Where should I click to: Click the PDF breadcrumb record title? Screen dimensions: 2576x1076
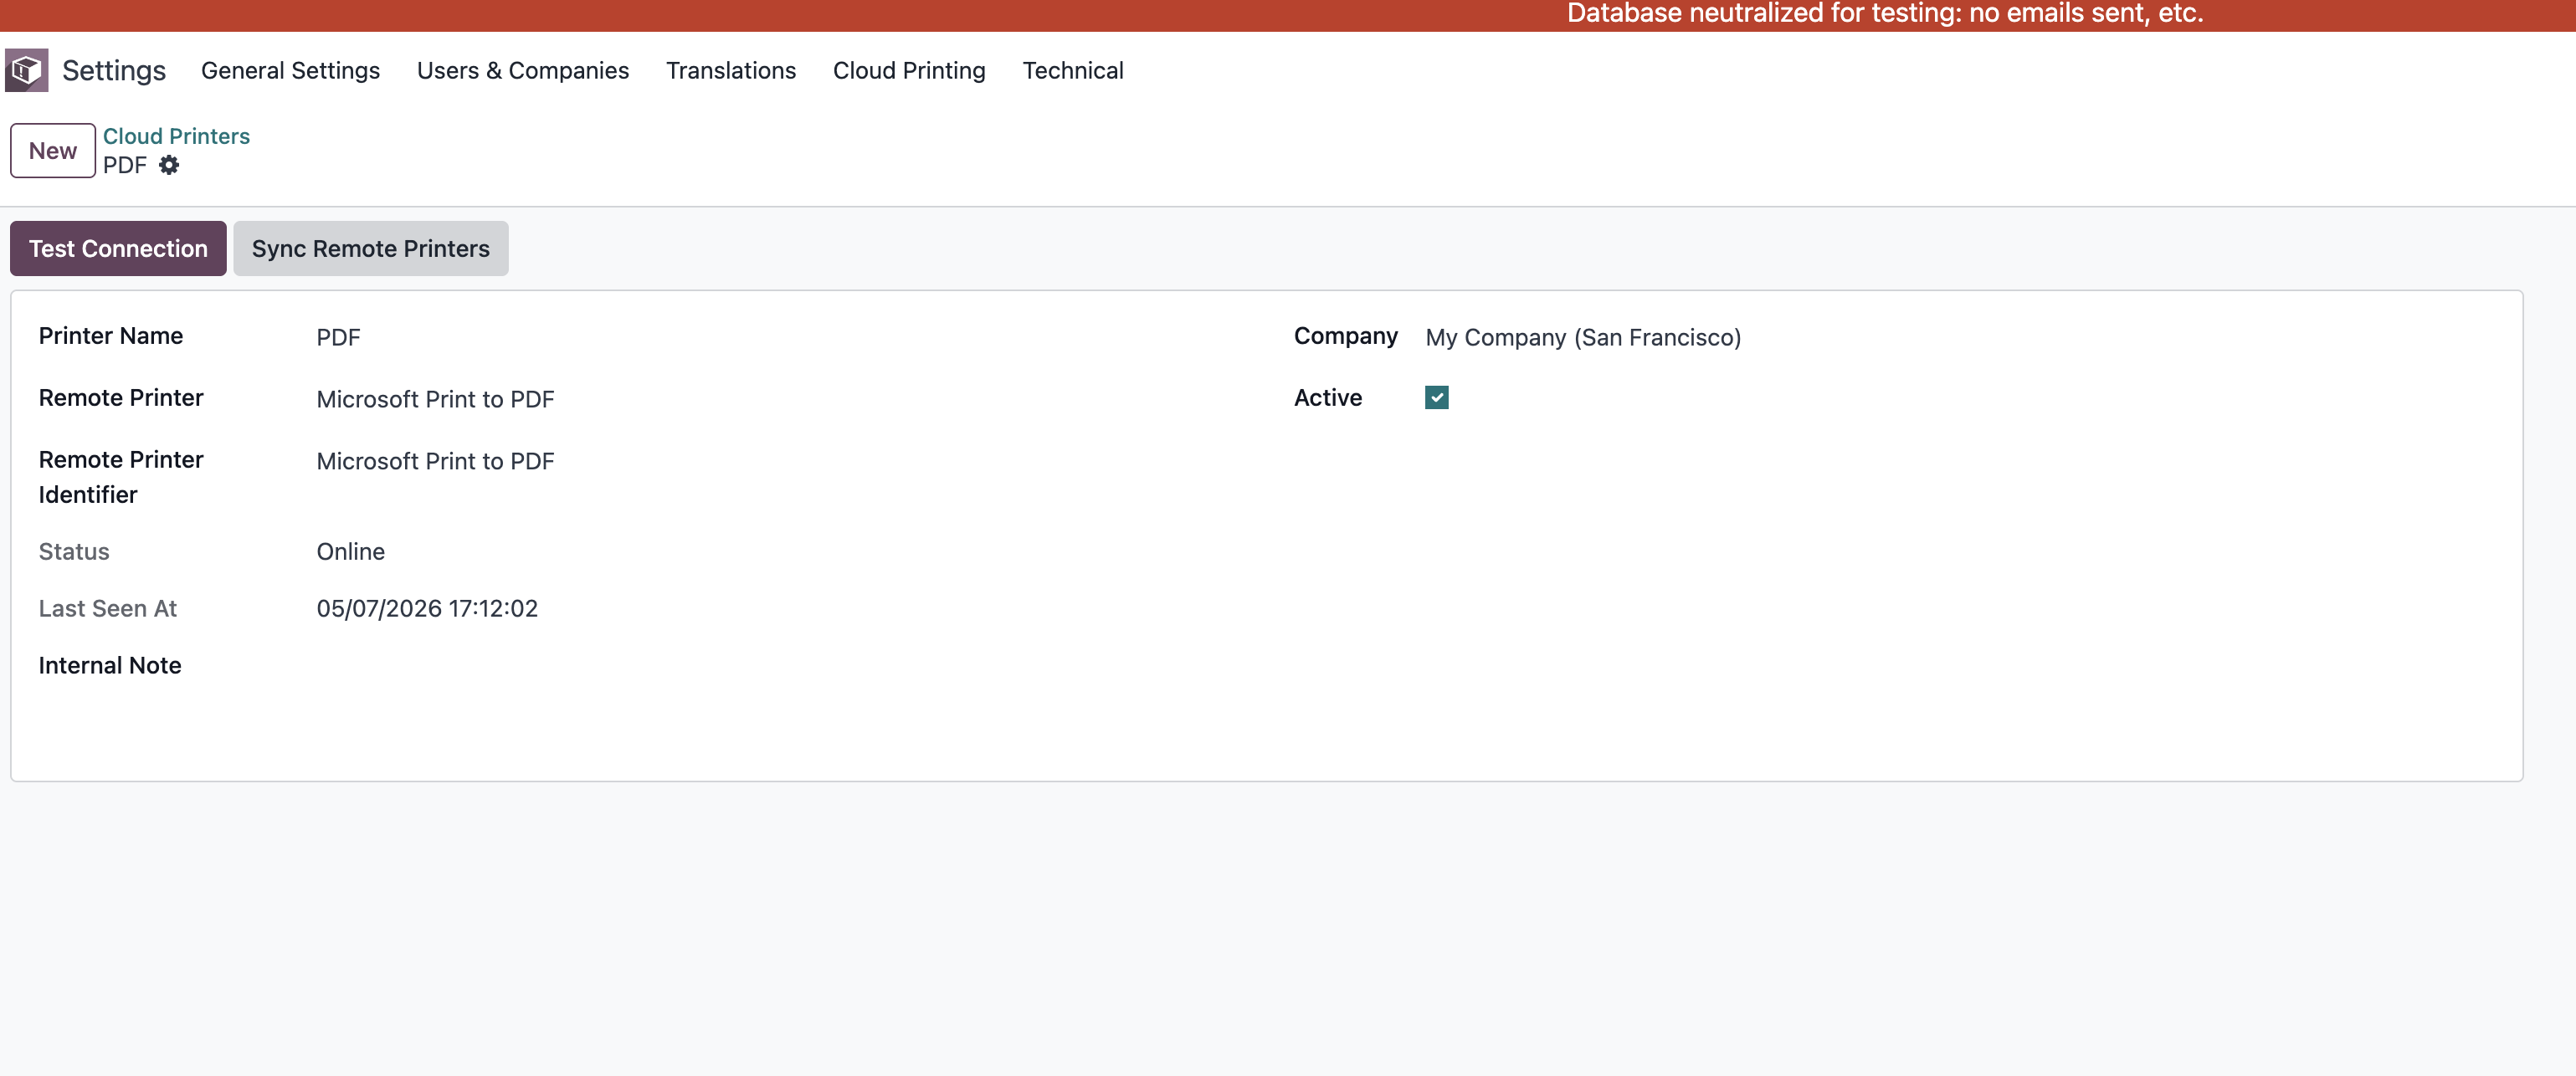click(125, 165)
